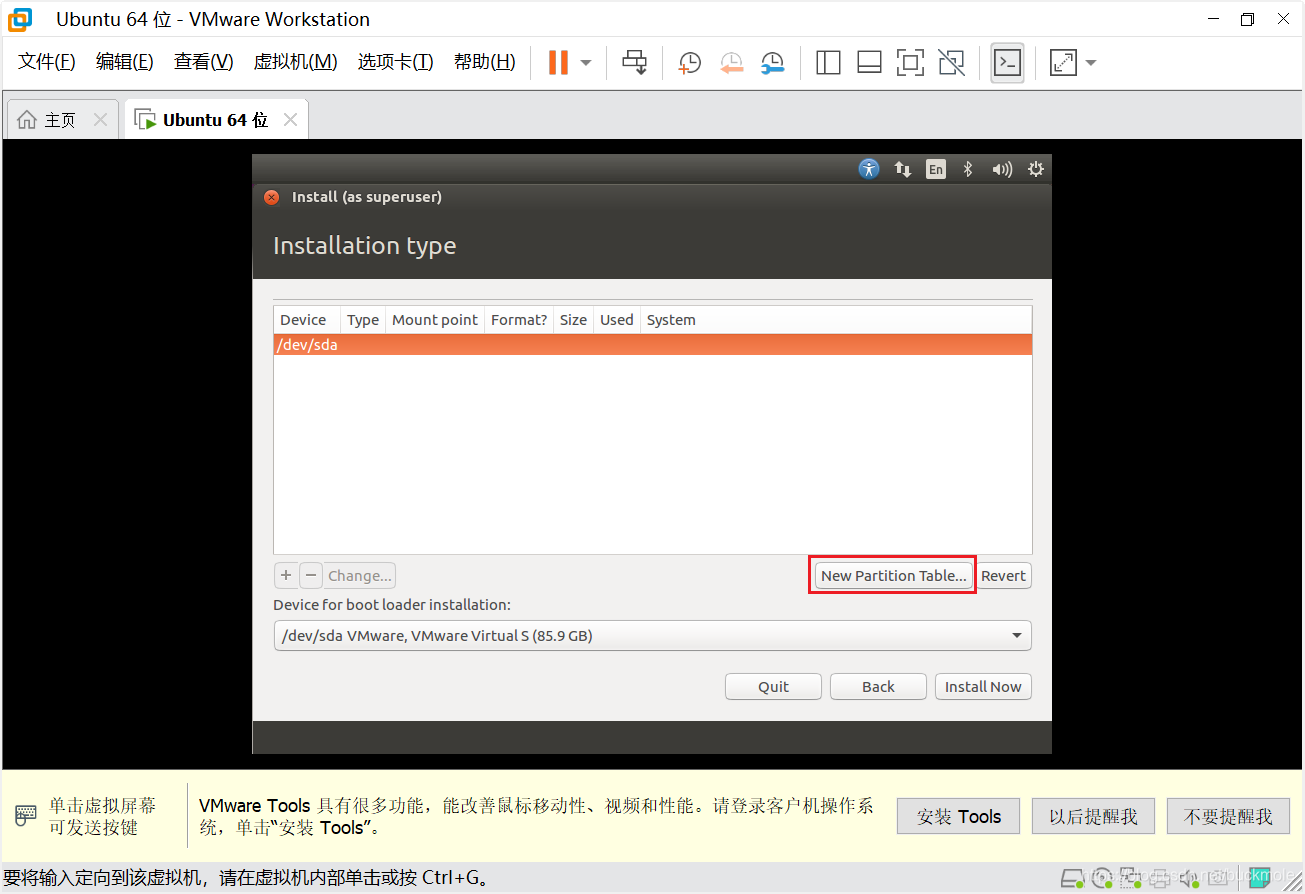Click the Size column header
1305x894 pixels.
573,320
